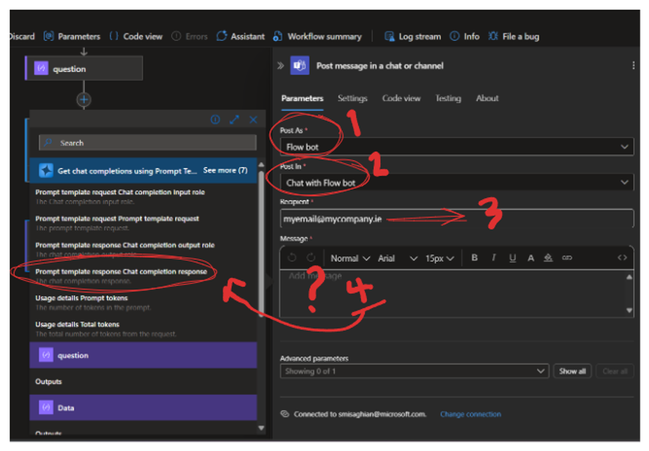The width and height of the screenshot is (649, 451).
Task: Click into the Add message text area
Action: (x=453, y=293)
